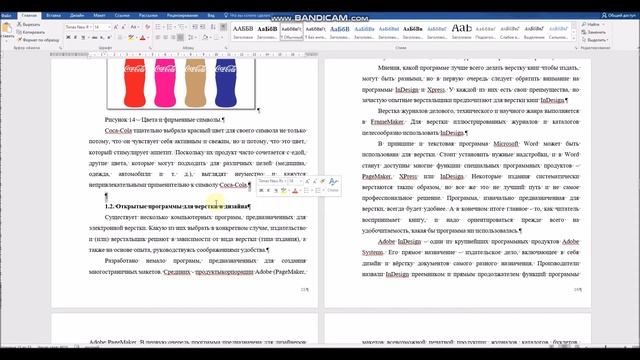Click the Общий доступ (Share) button
Image resolution: width=640 pixels, height=360 pixels.
(619, 16)
